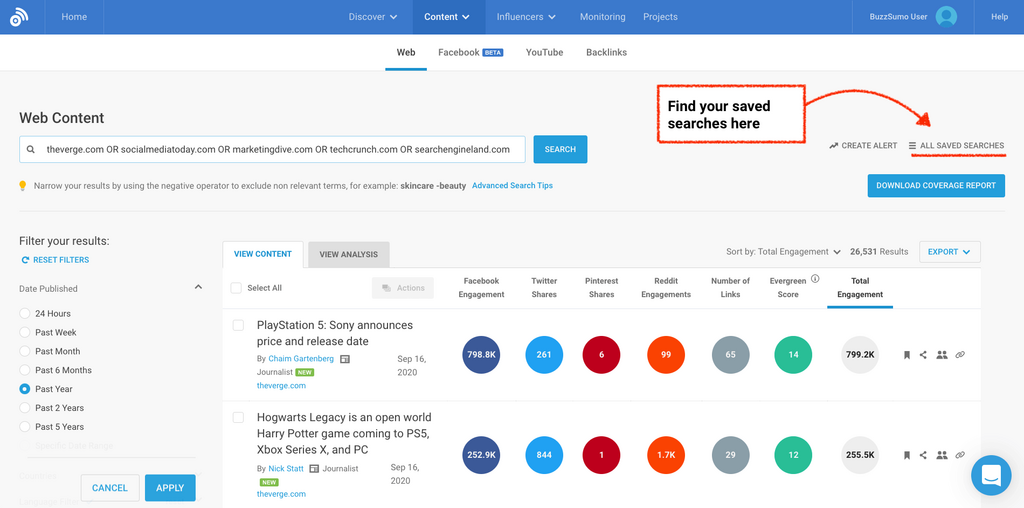Bookmark the PlayStation 5 article

[907, 355]
